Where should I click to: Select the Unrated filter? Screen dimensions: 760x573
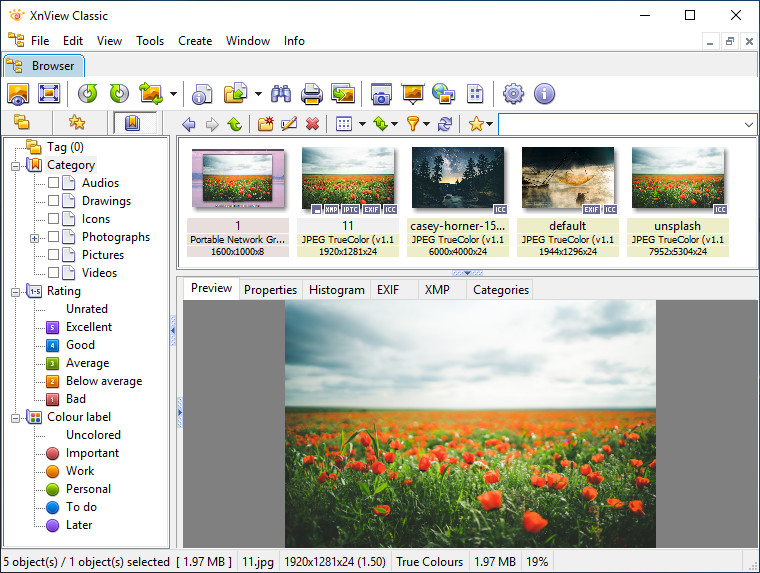(x=87, y=309)
